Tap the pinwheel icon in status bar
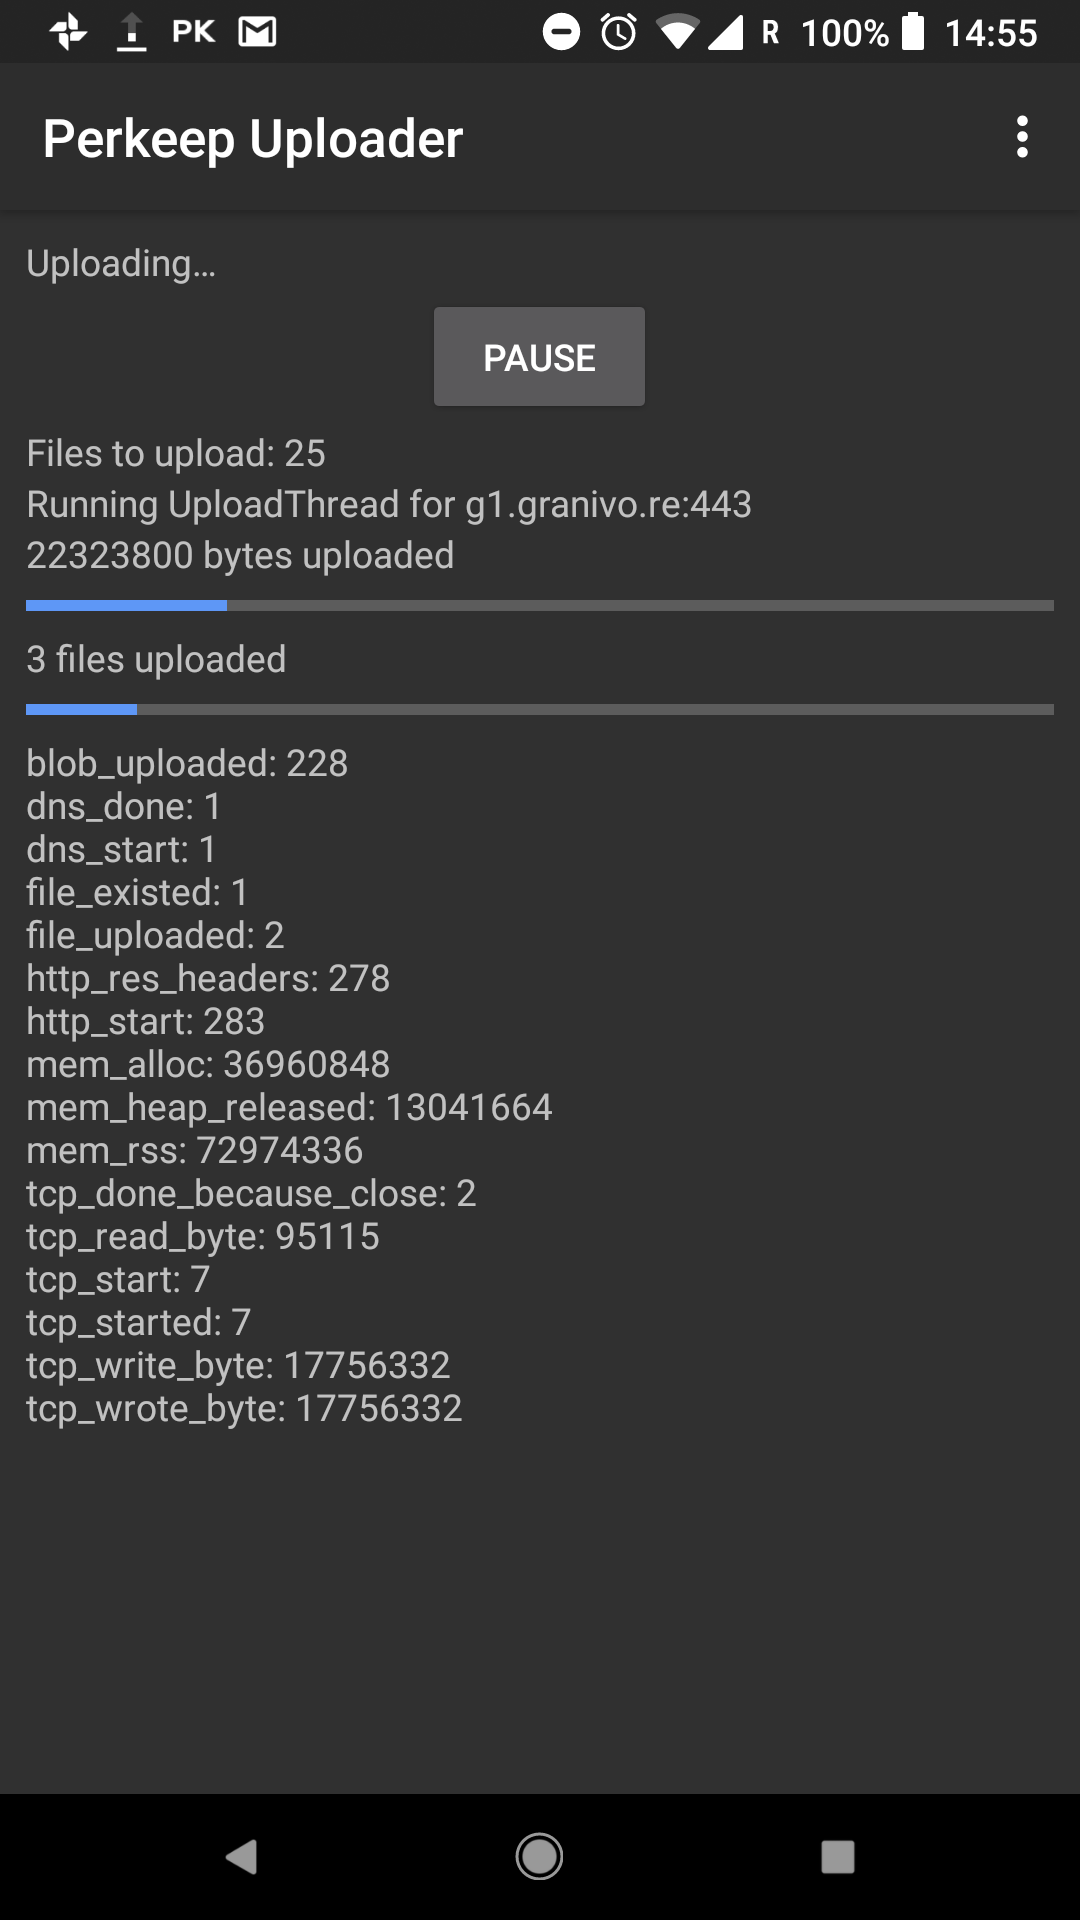 (x=68, y=32)
